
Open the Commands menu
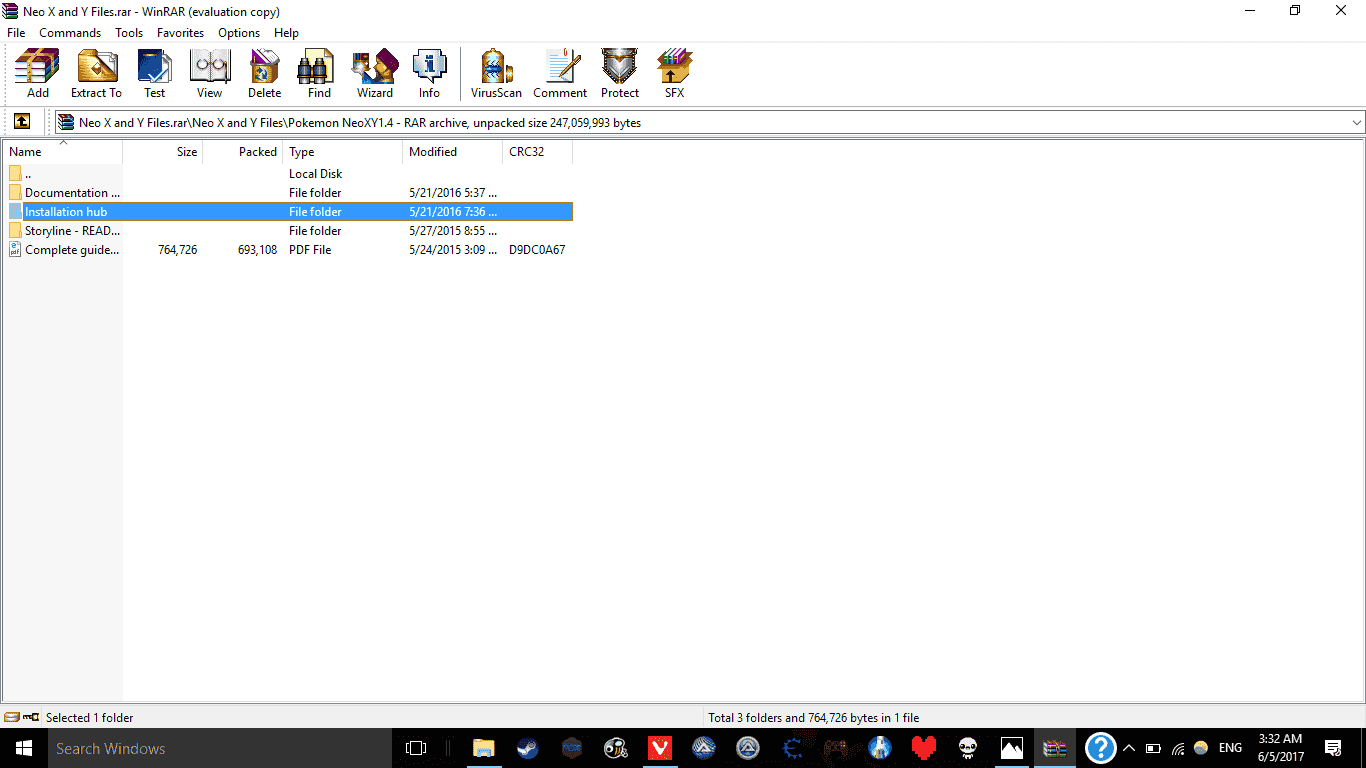(x=70, y=32)
